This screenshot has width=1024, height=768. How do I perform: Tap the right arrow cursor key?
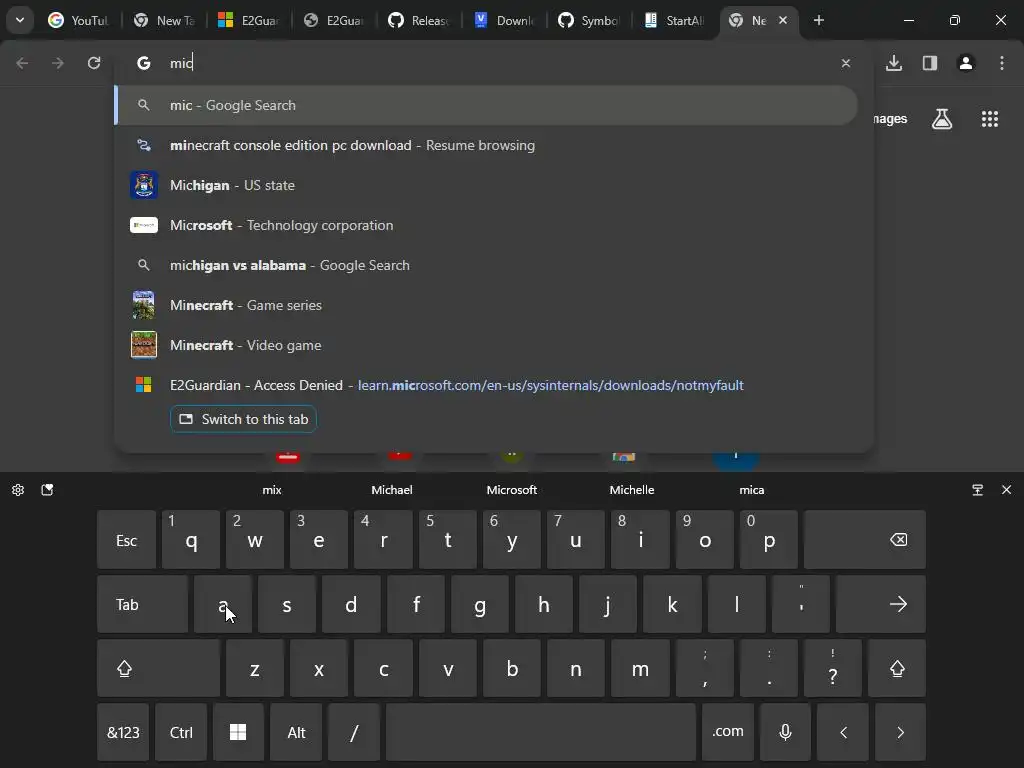click(x=901, y=732)
